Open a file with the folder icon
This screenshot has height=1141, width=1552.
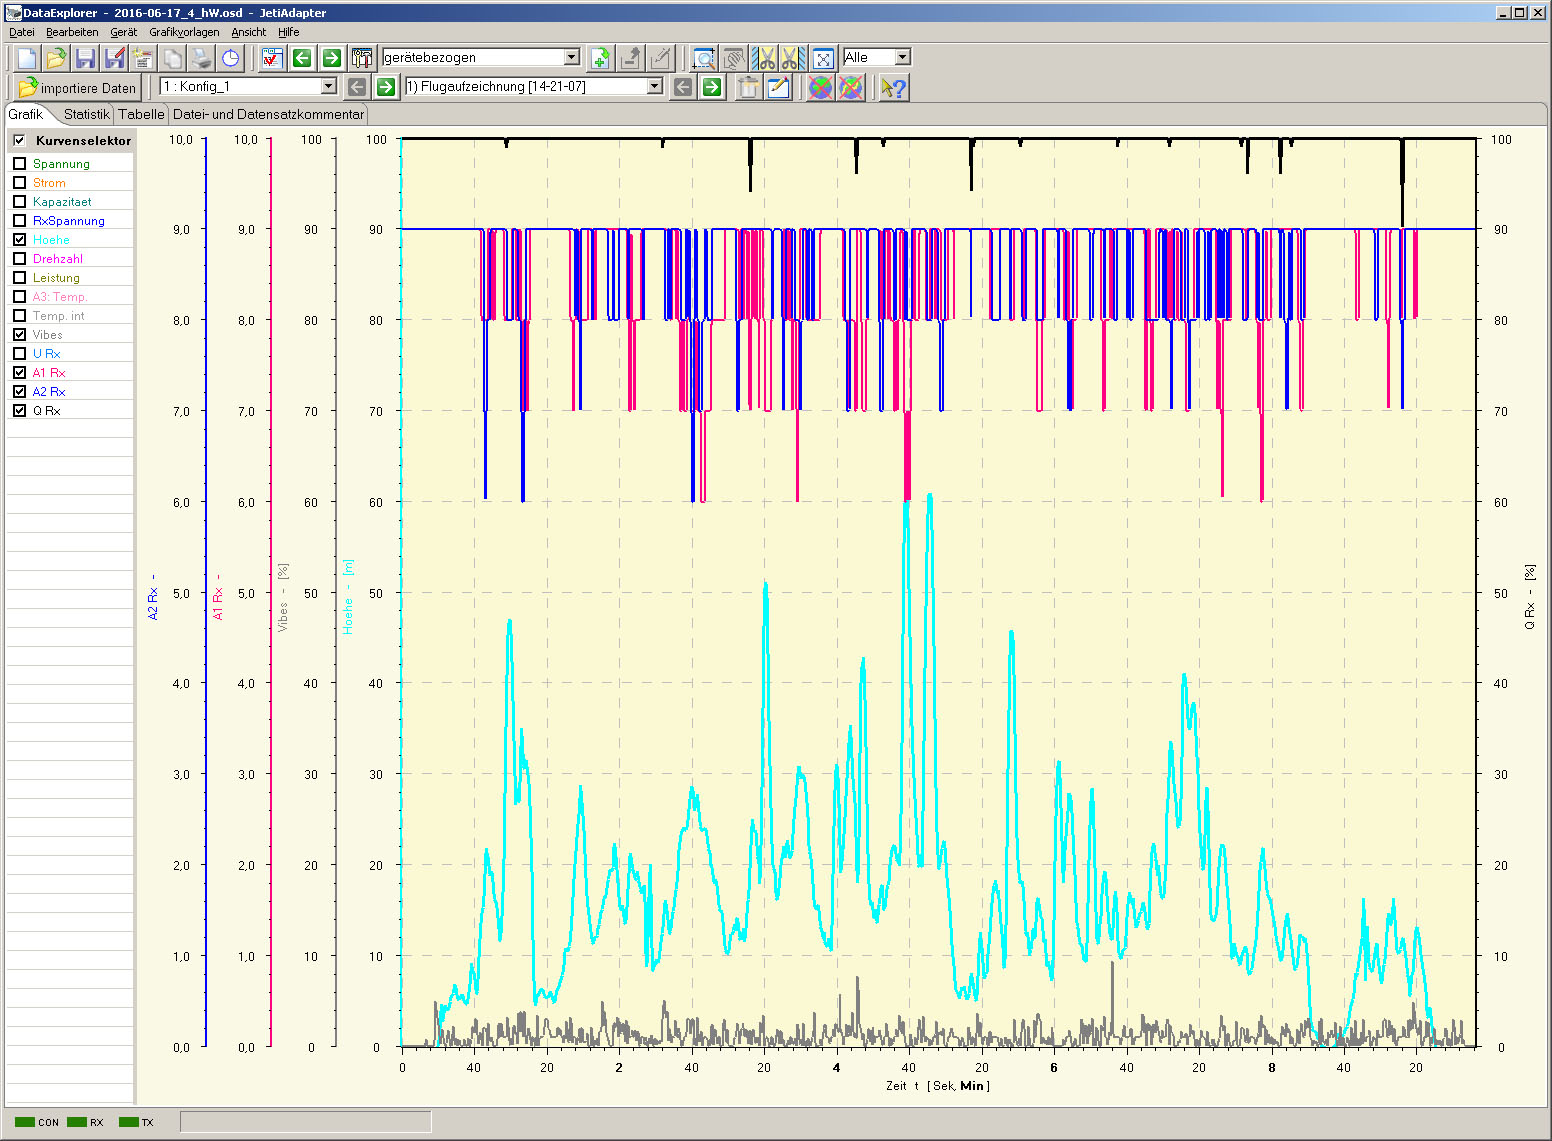coord(56,58)
